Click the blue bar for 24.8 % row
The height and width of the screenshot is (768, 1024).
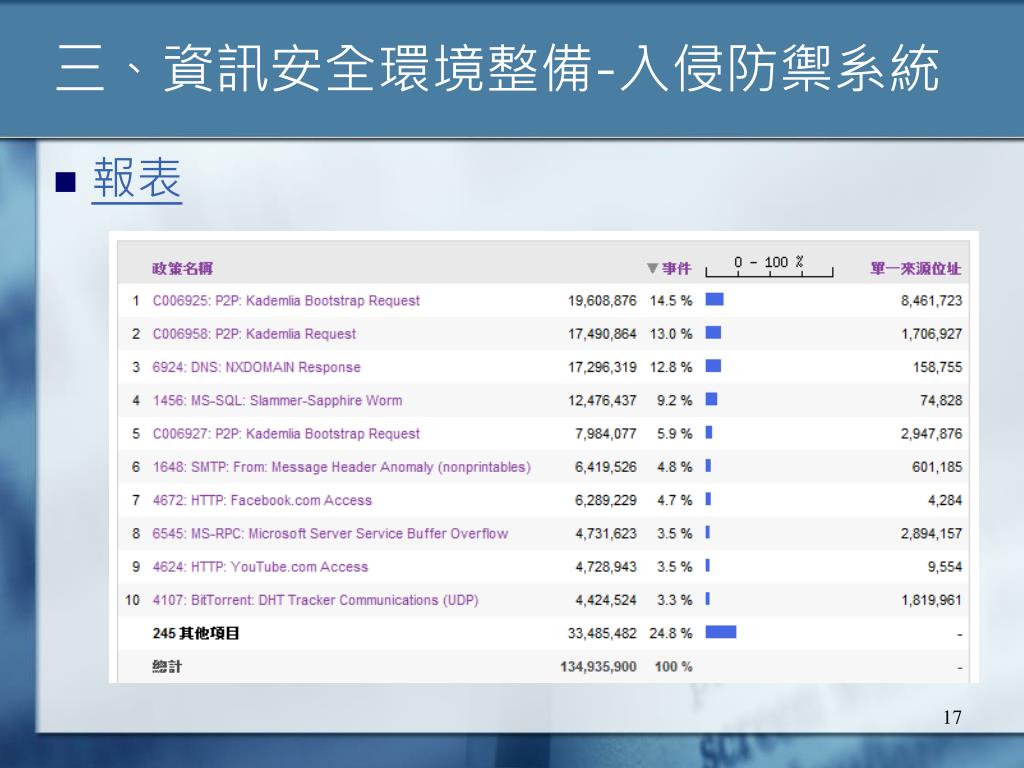[x=721, y=632]
